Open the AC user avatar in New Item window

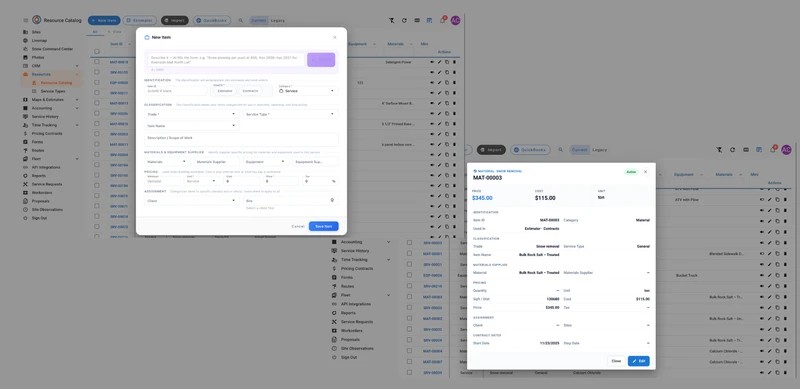click(455, 20)
